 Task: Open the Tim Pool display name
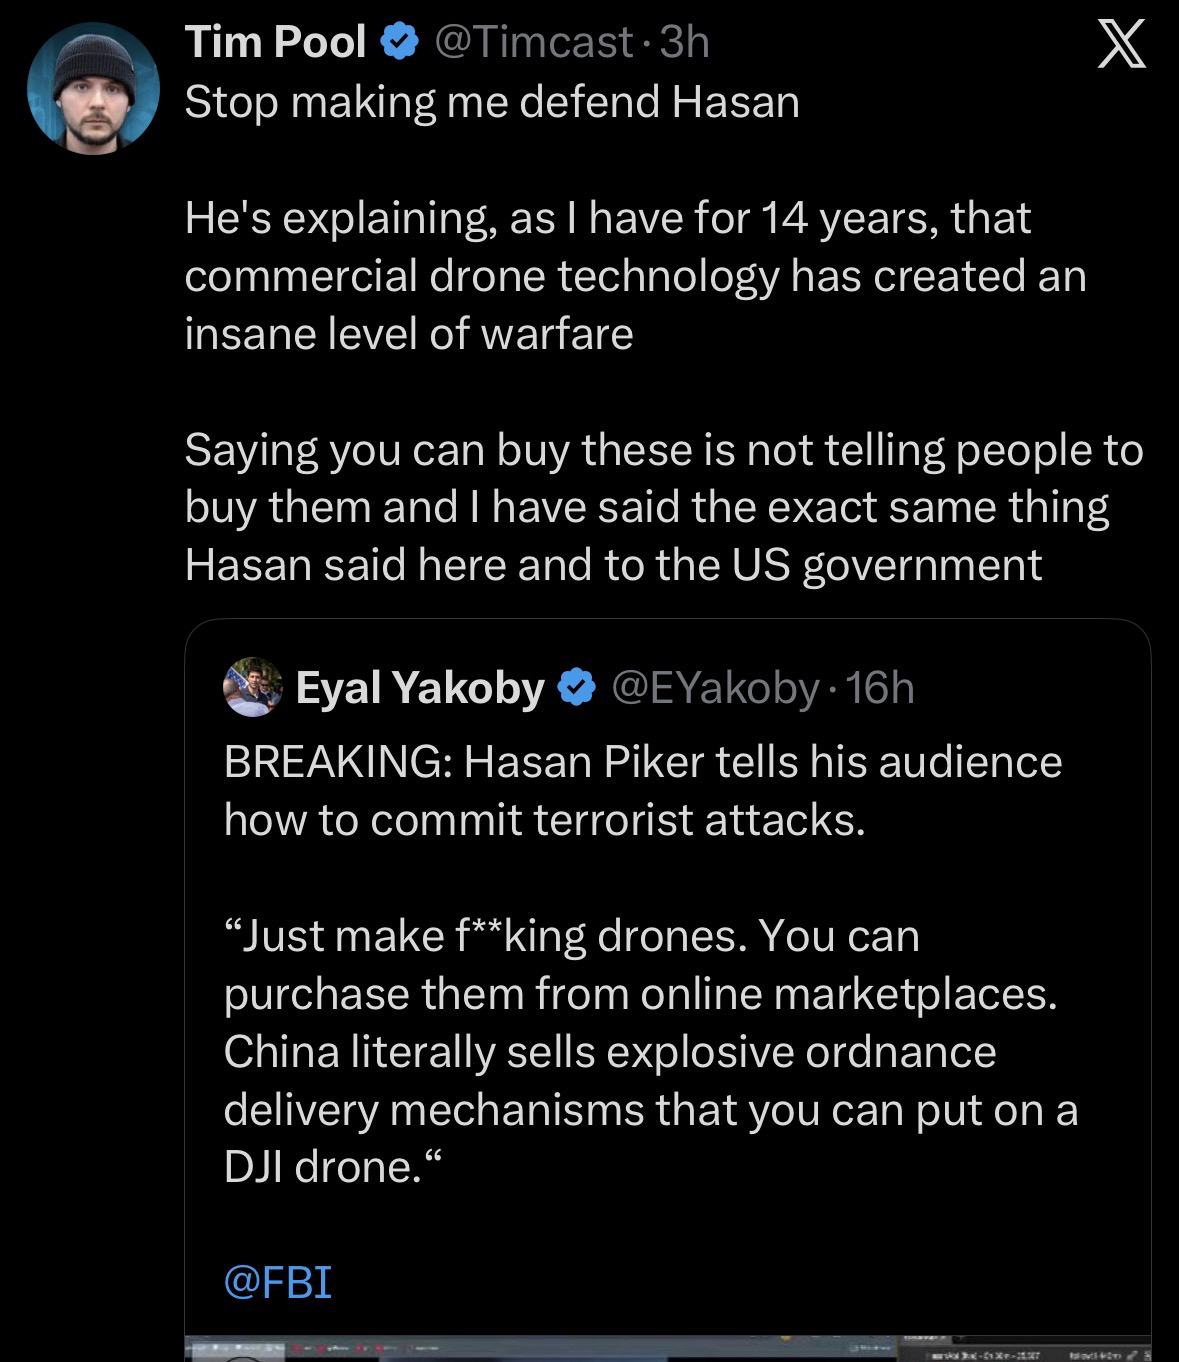(x=276, y=42)
